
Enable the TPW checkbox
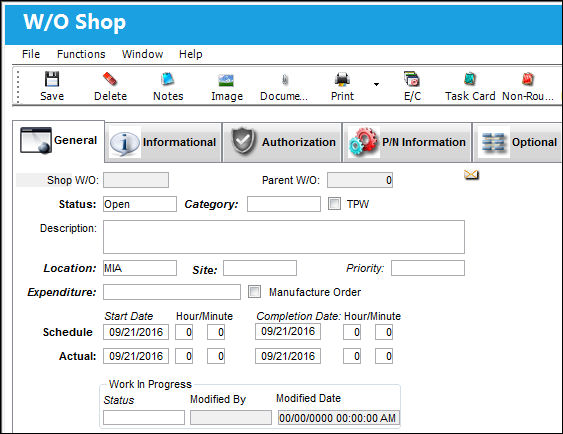334,204
